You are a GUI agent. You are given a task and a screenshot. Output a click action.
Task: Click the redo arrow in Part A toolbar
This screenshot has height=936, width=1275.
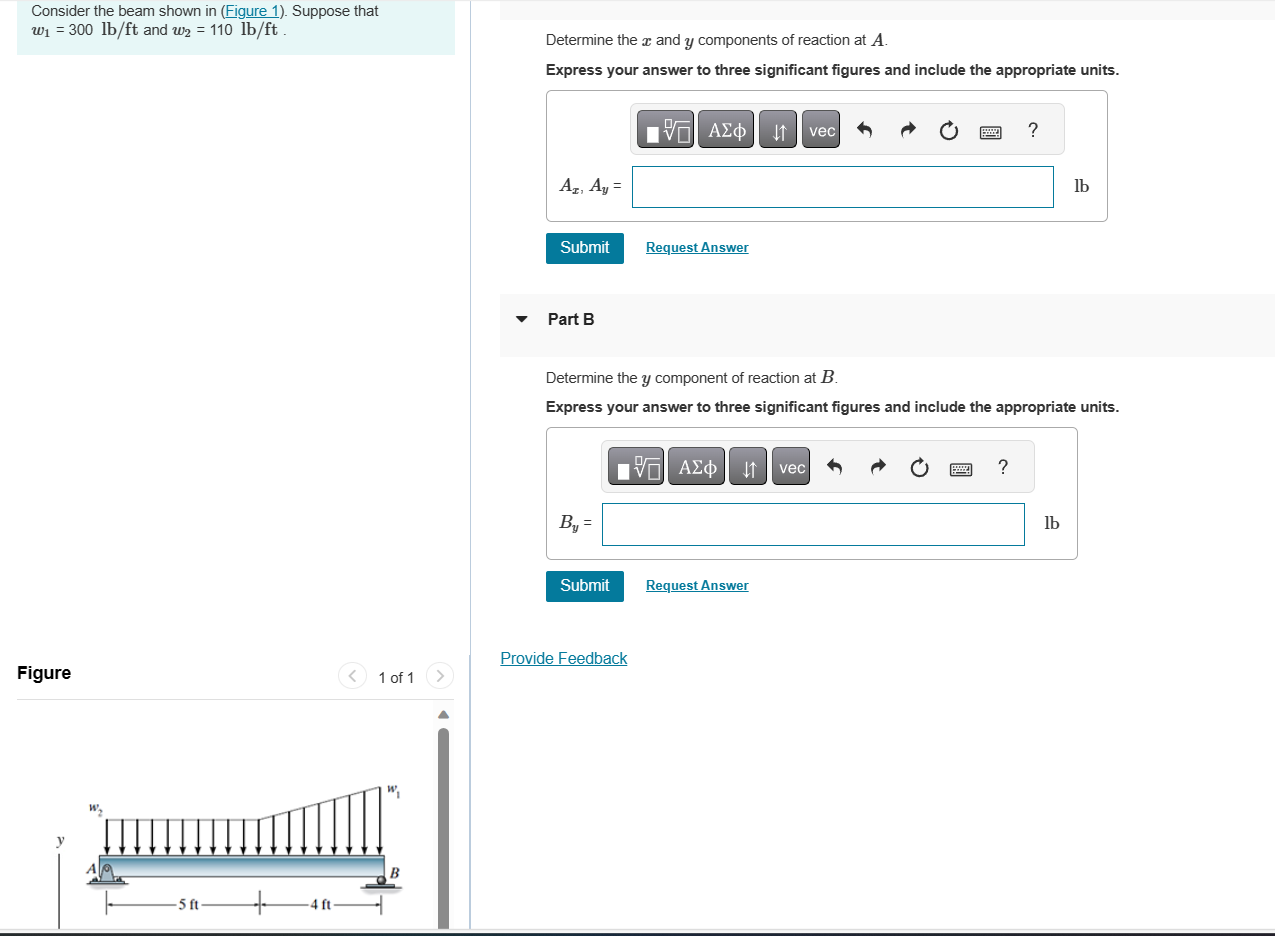pyautogui.click(x=907, y=129)
